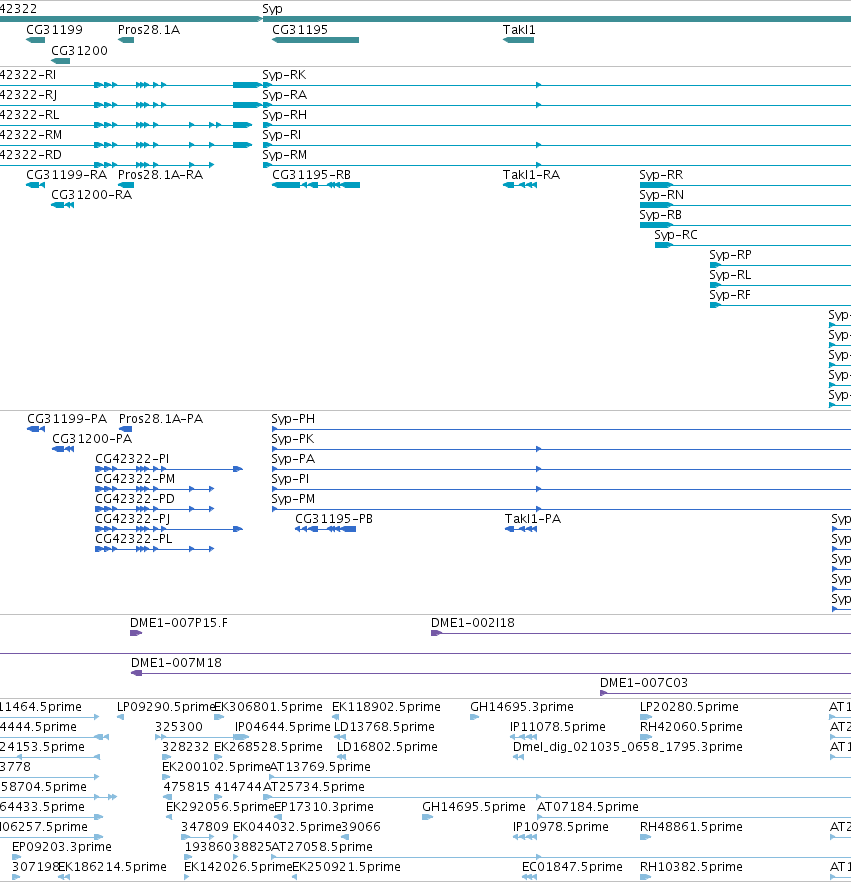Open the Pros28.1A-RA transcript
This screenshot has height=882, width=851.
(160, 175)
